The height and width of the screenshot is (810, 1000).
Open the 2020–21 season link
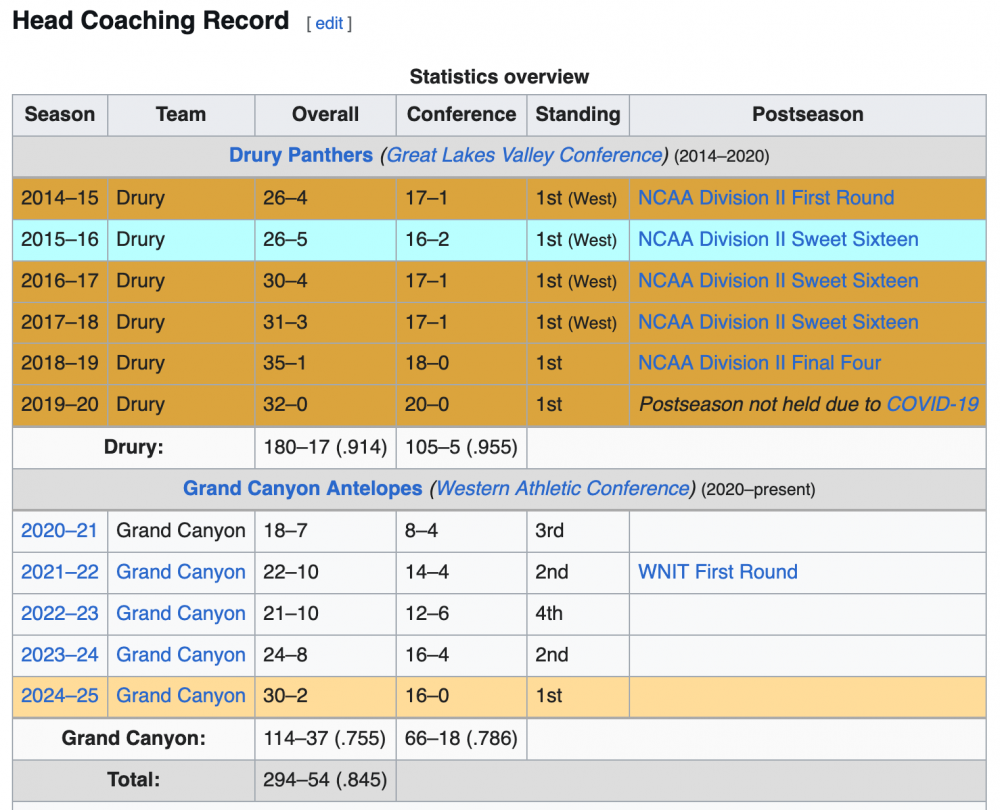(x=60, y=531)
